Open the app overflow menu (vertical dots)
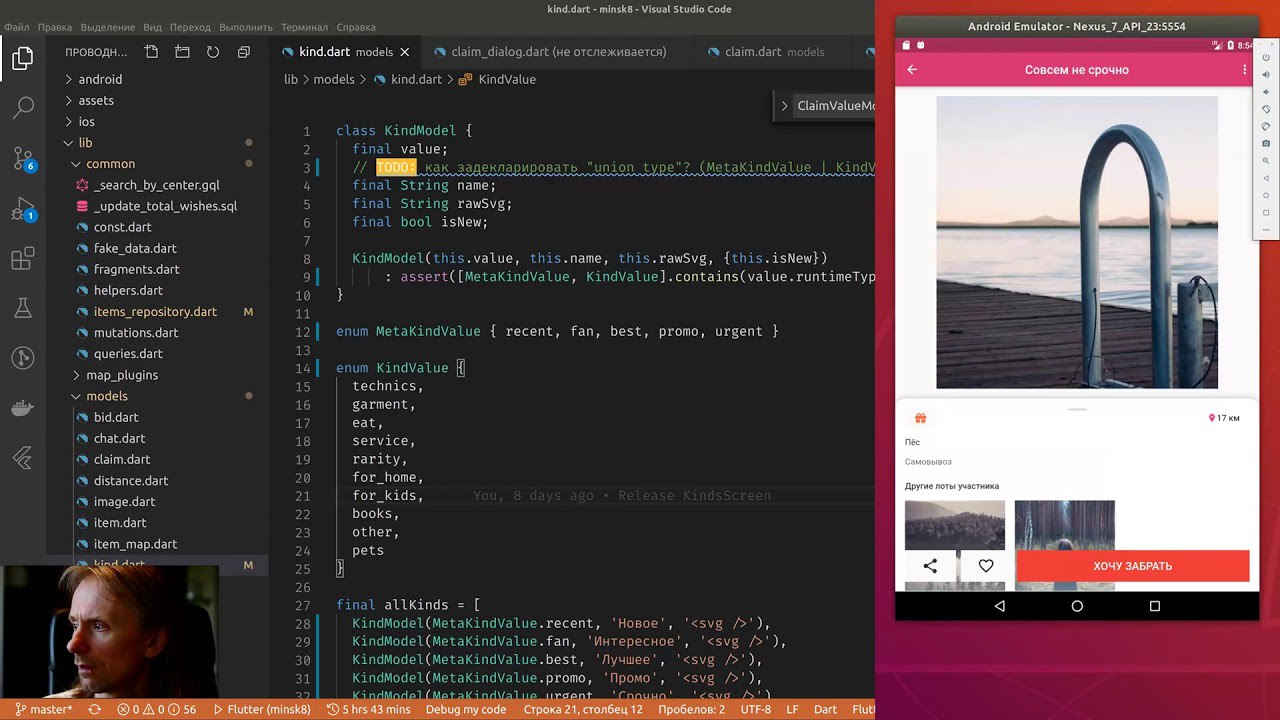The image size is (1280, 720). point(1245,70)
